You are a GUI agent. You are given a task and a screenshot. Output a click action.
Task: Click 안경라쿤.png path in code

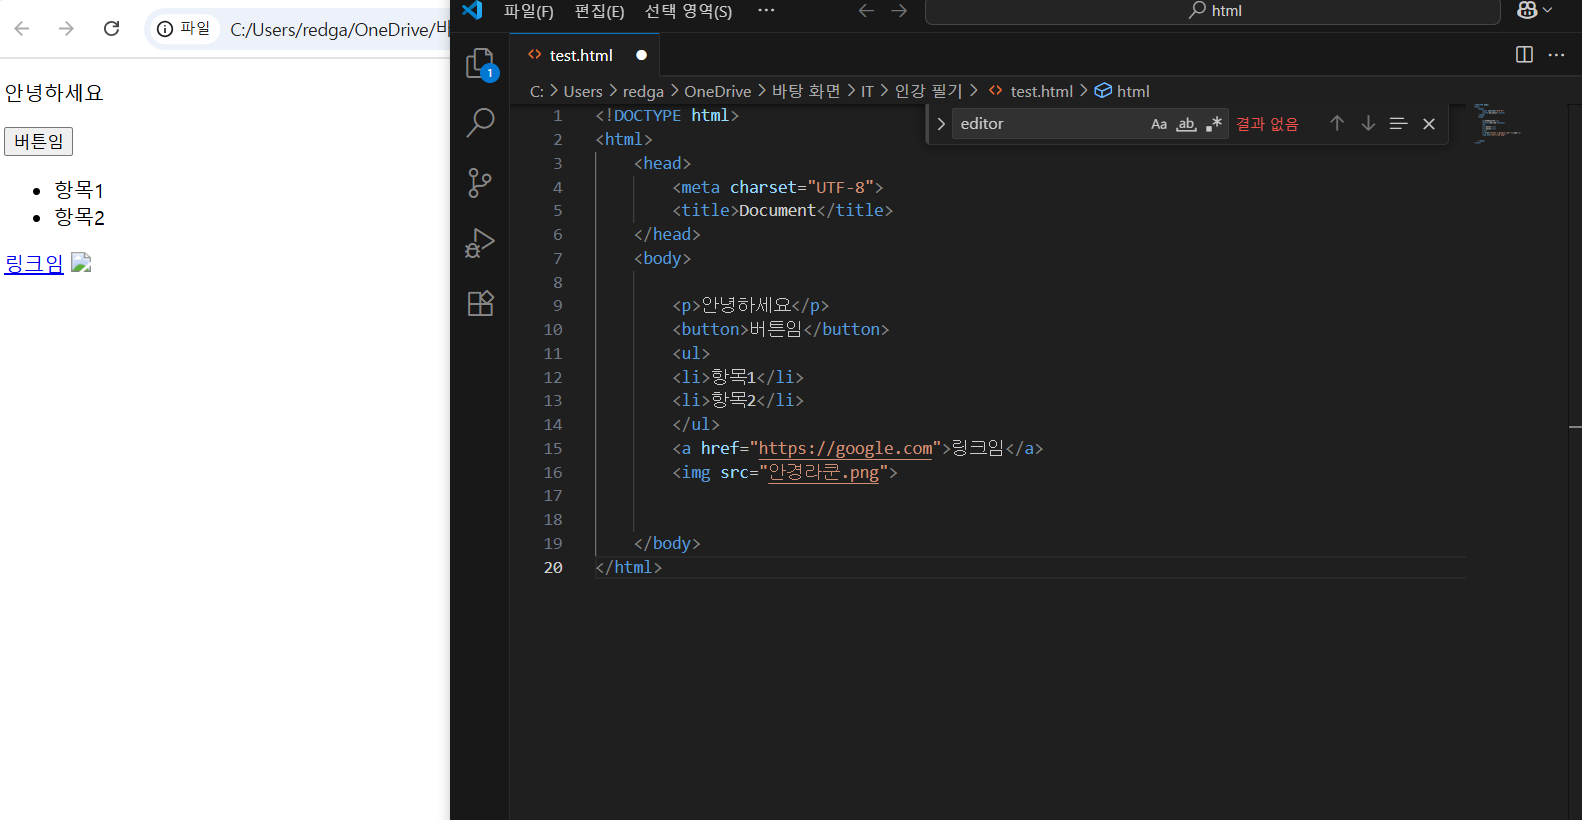[823, 472]
